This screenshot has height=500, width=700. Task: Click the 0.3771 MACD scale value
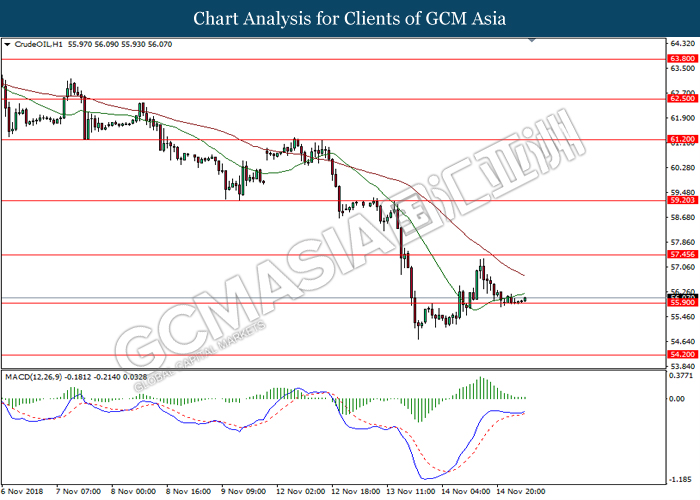[x=682, y=376]
